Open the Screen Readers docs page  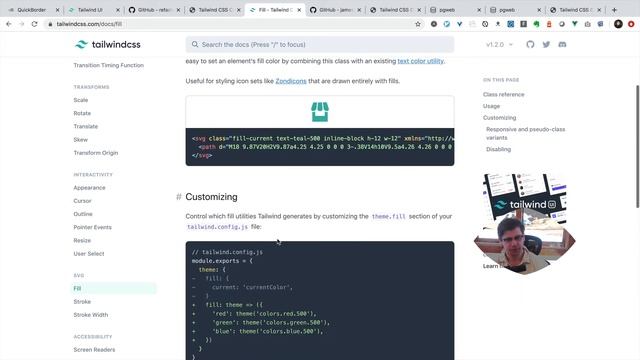tap(94, 350)
